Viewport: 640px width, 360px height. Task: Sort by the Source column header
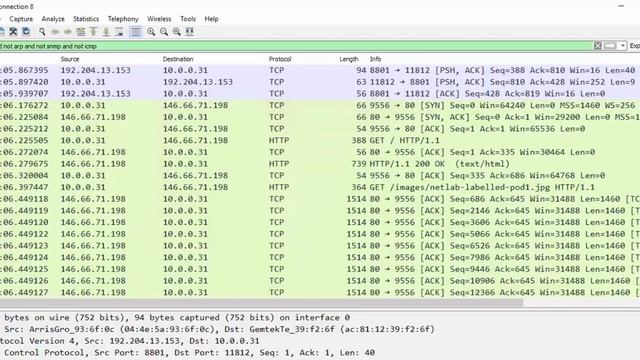coord(70,59)
